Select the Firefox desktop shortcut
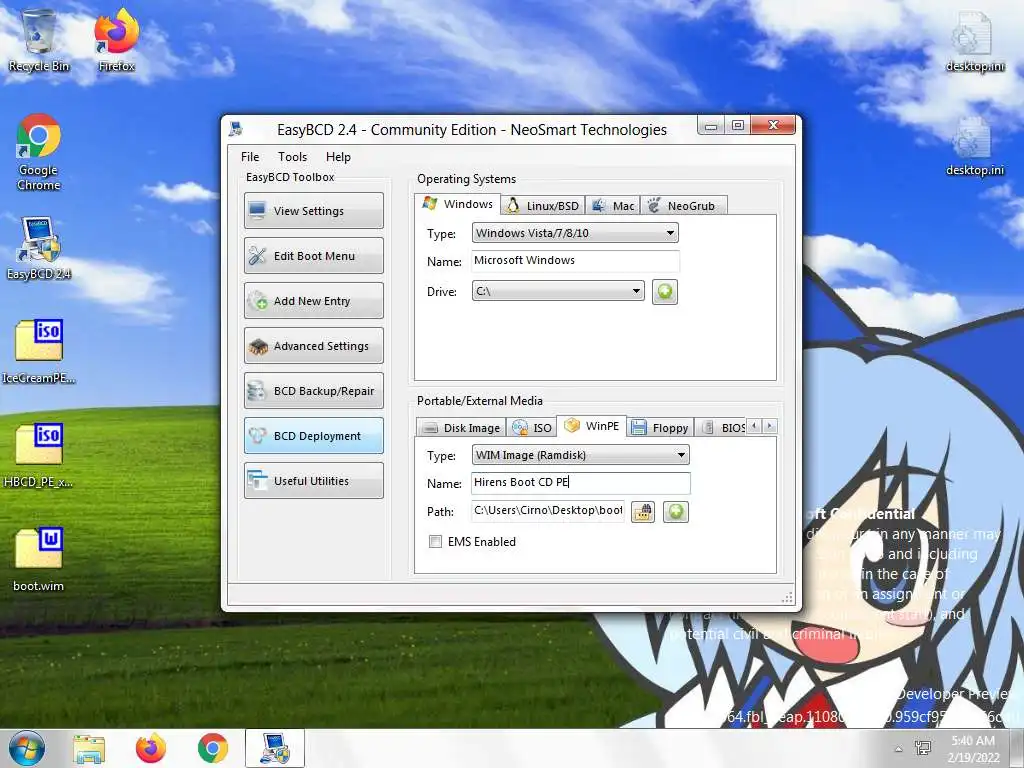Screen dimensions: 1024x768 [117, 40]
